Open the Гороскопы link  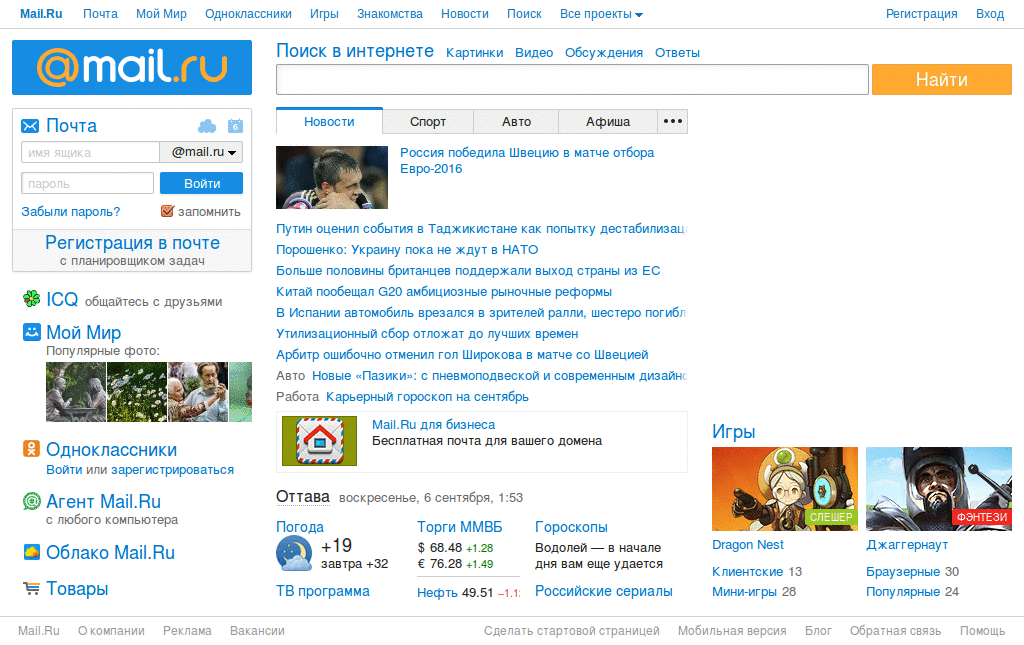[x=571, y=527]
